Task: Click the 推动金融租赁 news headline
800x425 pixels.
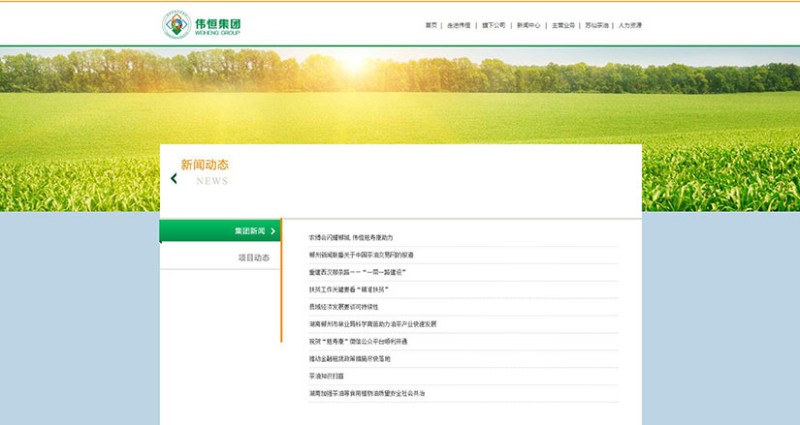Action: pyautogui.click(x=350, y=358)
